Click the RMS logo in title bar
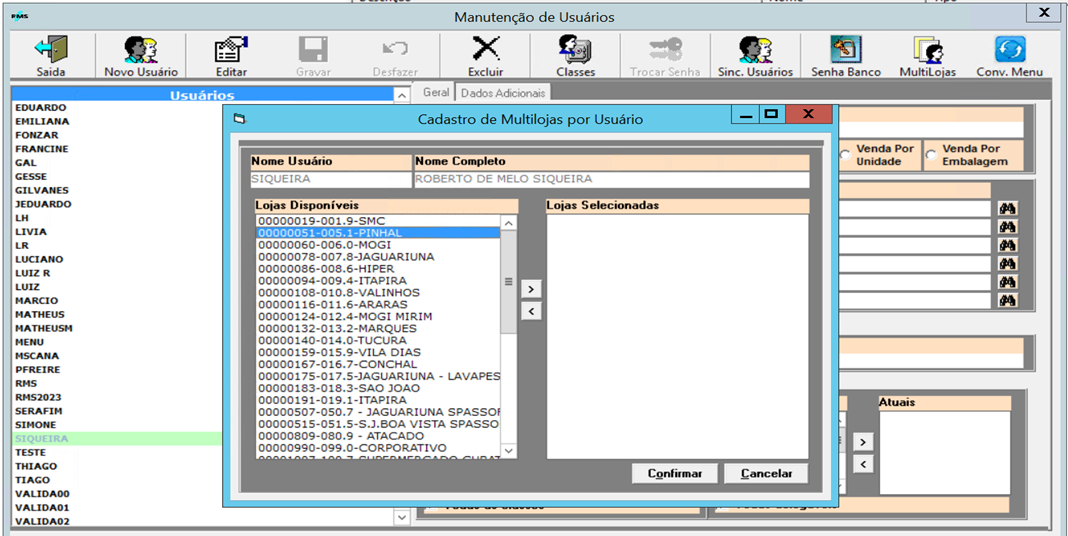Viewport: 1068px width, 536px height. pos(20,16)
